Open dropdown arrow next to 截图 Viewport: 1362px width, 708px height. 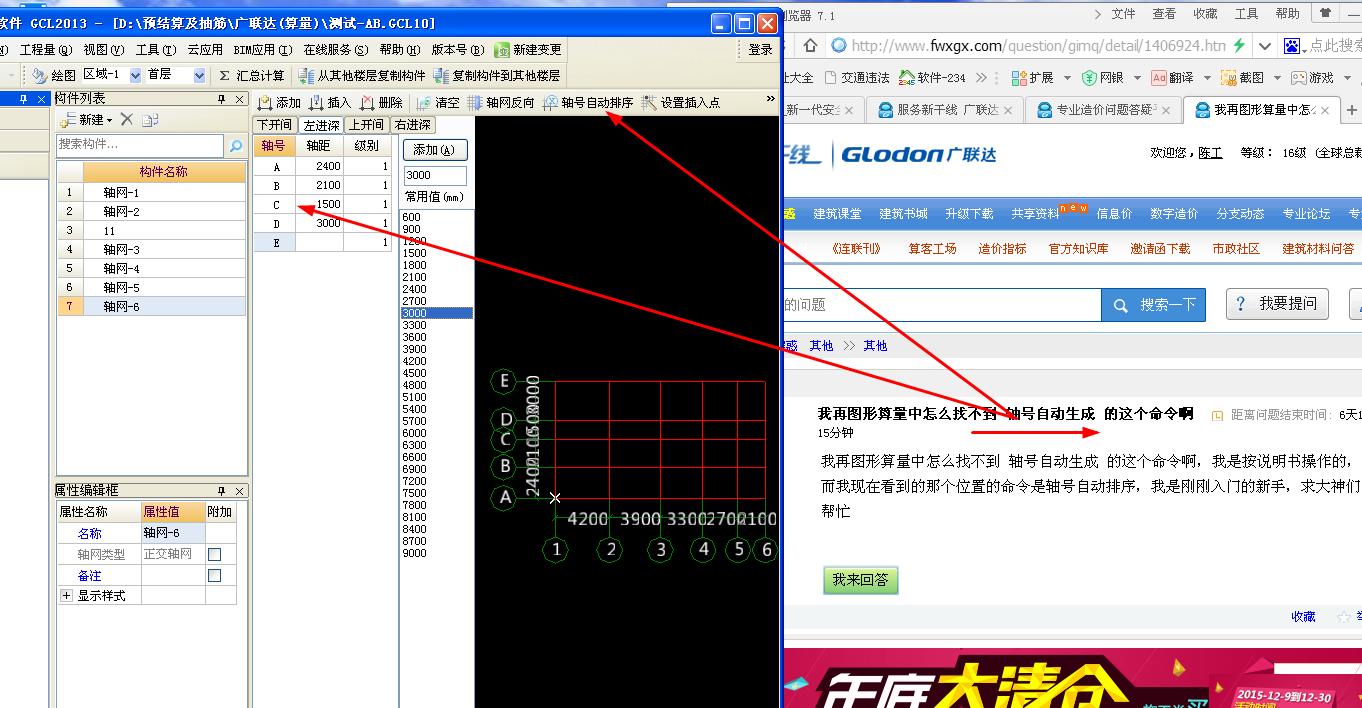click(x=1275, y=77)
